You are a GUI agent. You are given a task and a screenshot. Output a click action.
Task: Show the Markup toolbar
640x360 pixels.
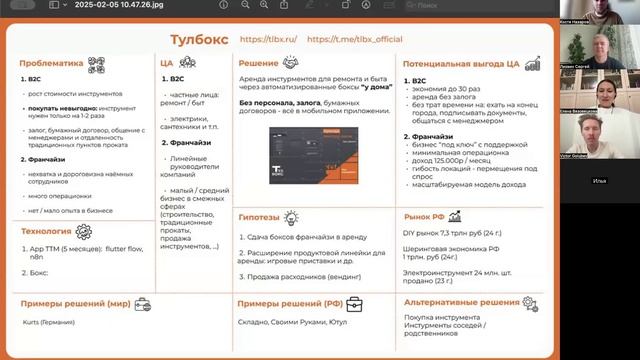(x=366, y=5)
